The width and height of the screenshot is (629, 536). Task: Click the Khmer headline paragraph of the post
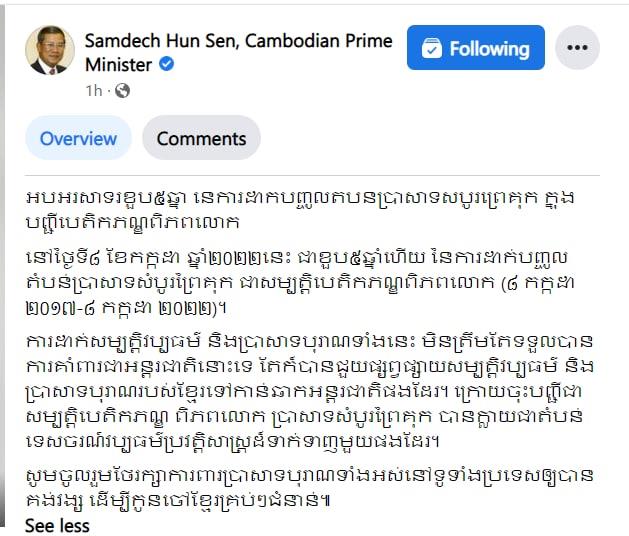[299, 210]
